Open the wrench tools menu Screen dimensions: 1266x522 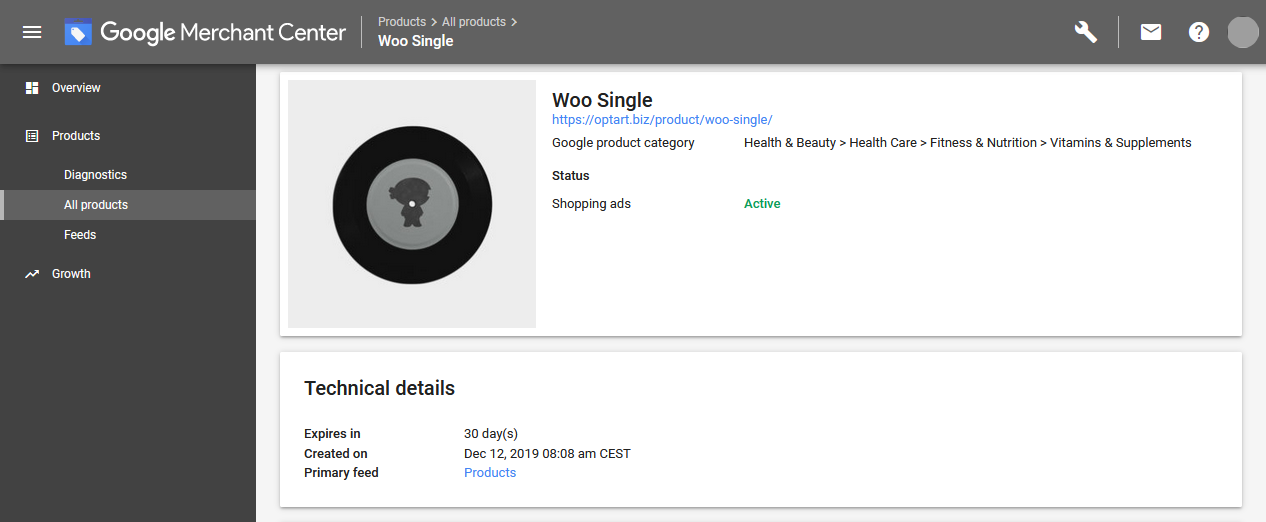click(1086, 32)
